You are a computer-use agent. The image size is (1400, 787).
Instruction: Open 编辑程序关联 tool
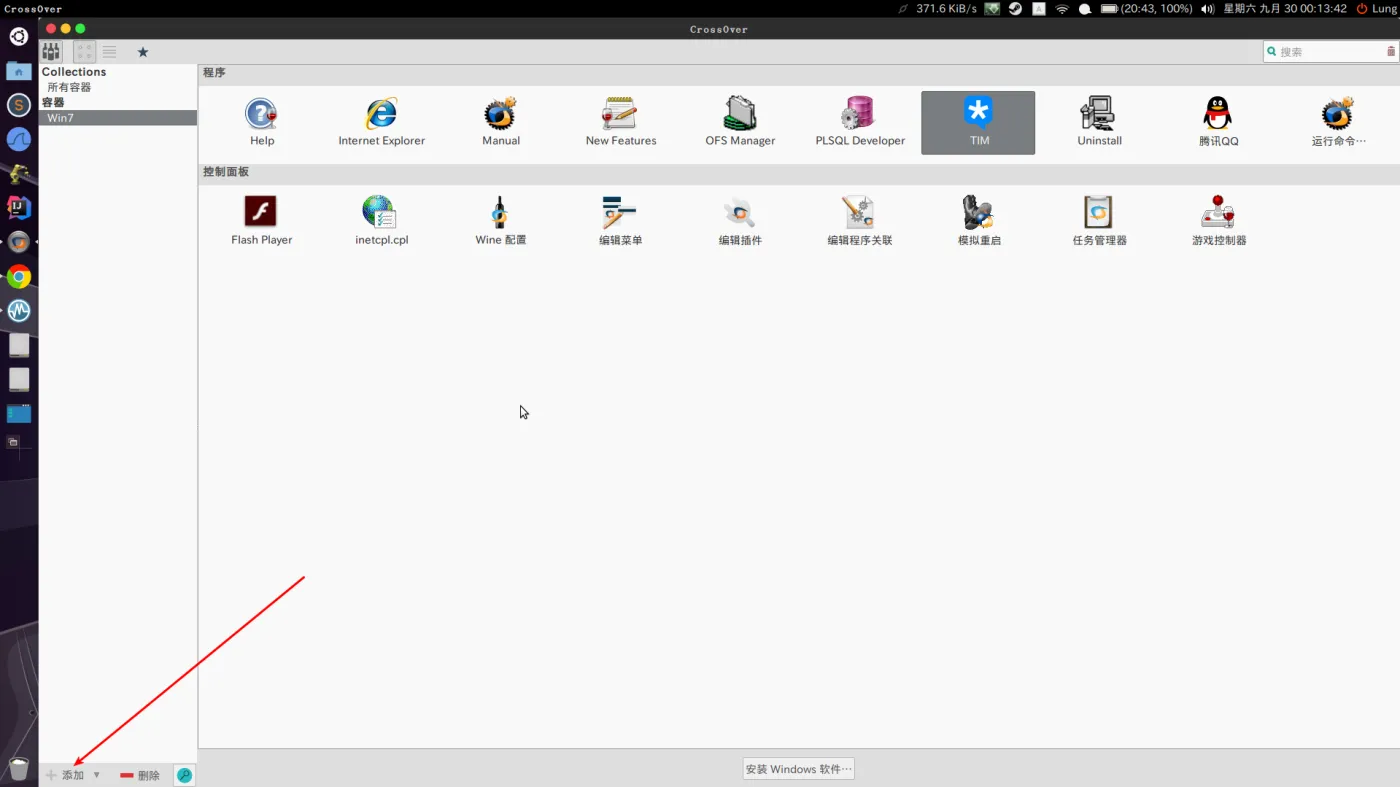(x=859, y=220)
